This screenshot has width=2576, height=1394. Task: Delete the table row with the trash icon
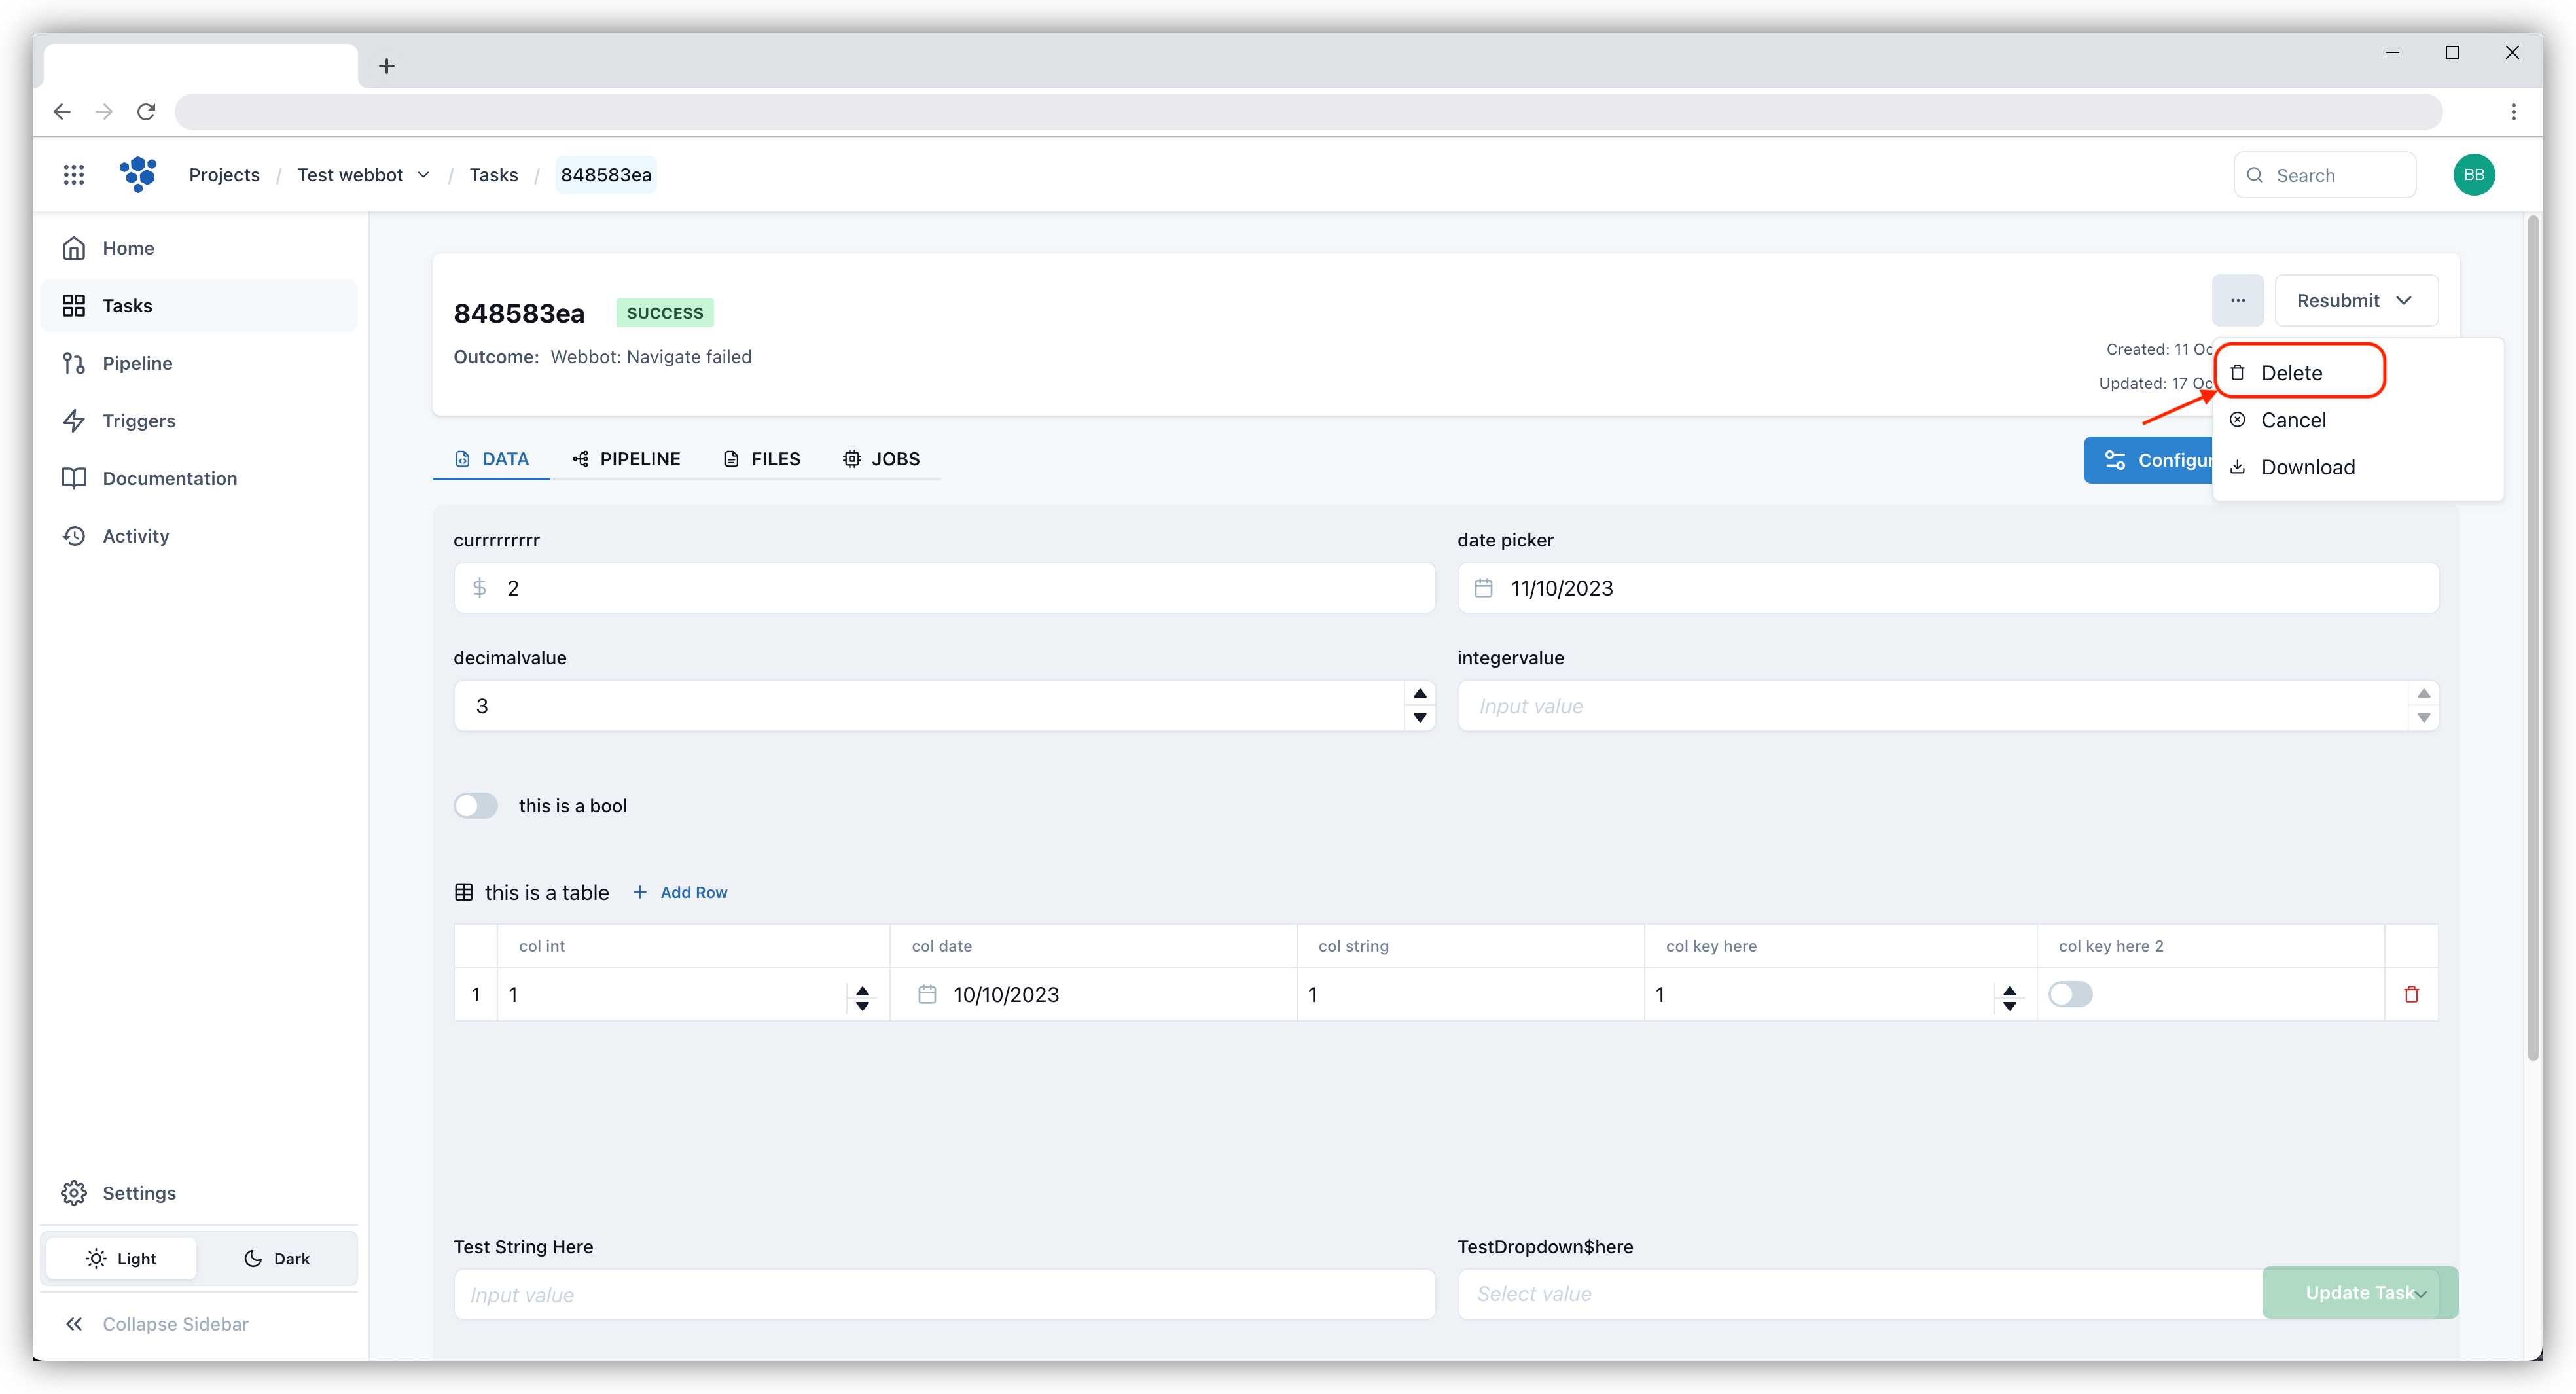click(x=2411, y=994)
